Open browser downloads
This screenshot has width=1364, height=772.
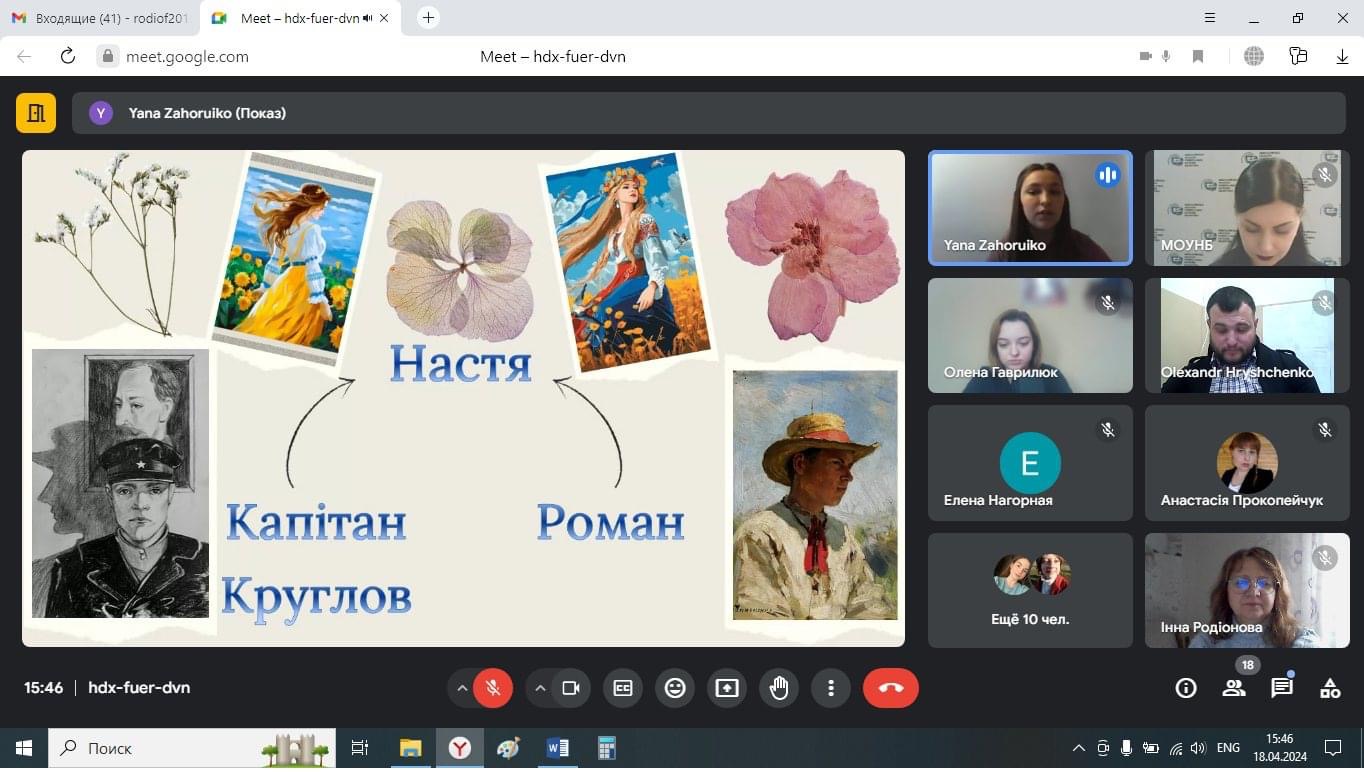(x=1343, y=56)
